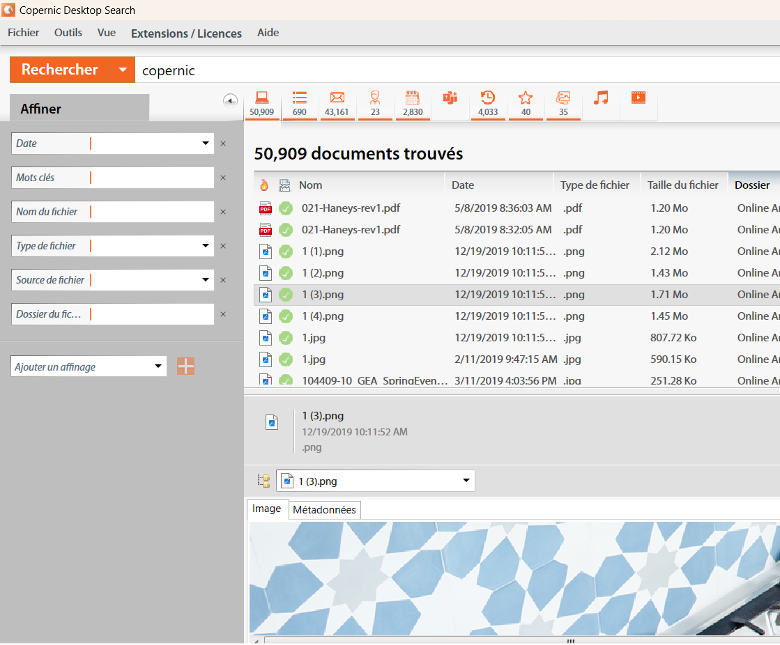Open the Pictures category with 35 results
The image size is (780, 645).
tap(563, 103)
